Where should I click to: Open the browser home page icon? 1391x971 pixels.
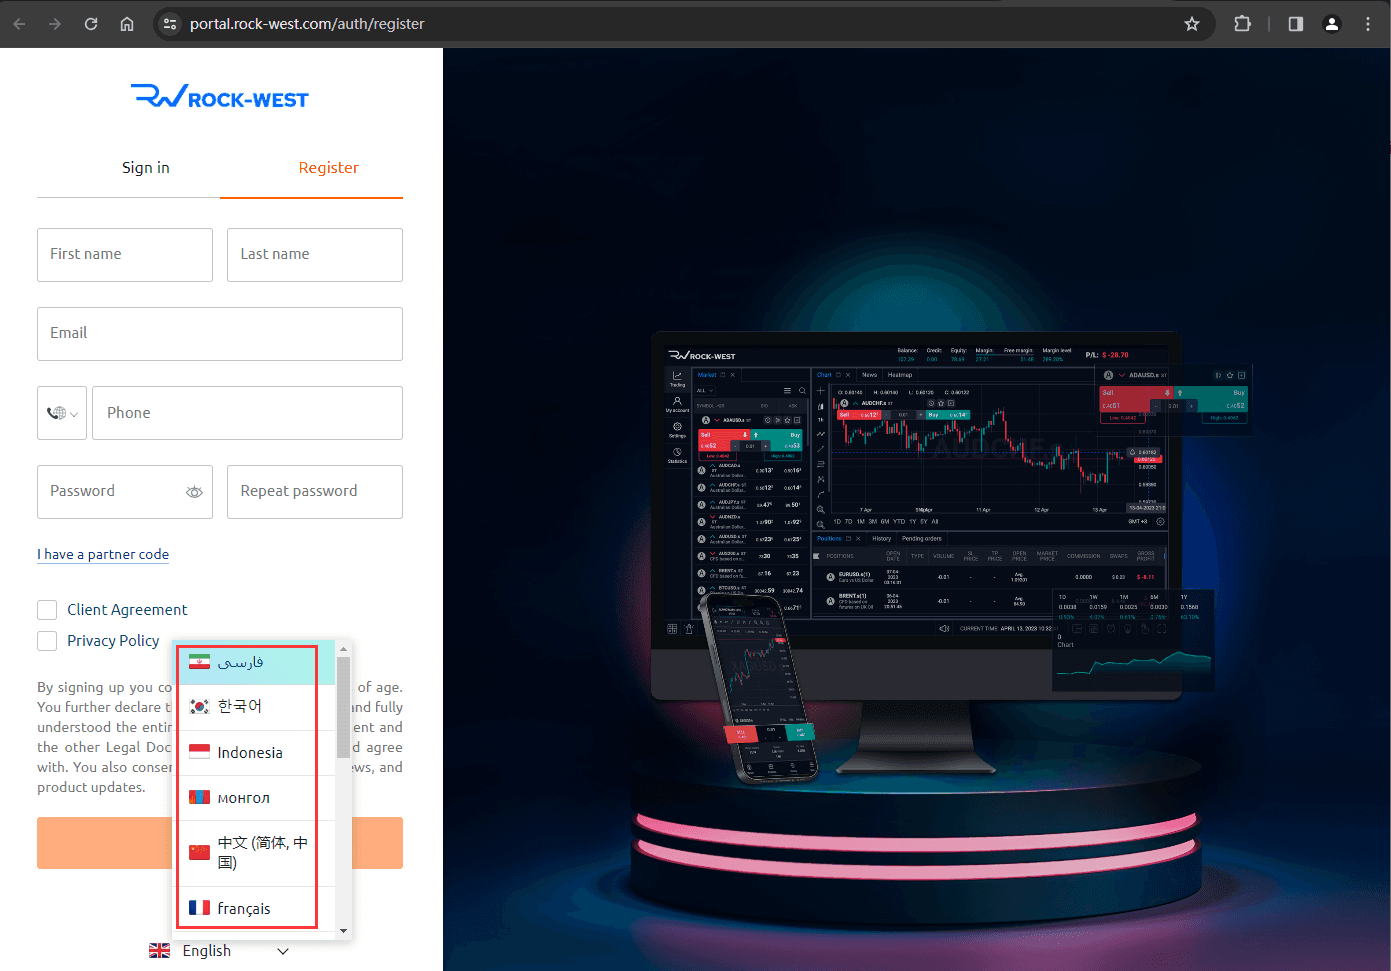coord(127,24)
